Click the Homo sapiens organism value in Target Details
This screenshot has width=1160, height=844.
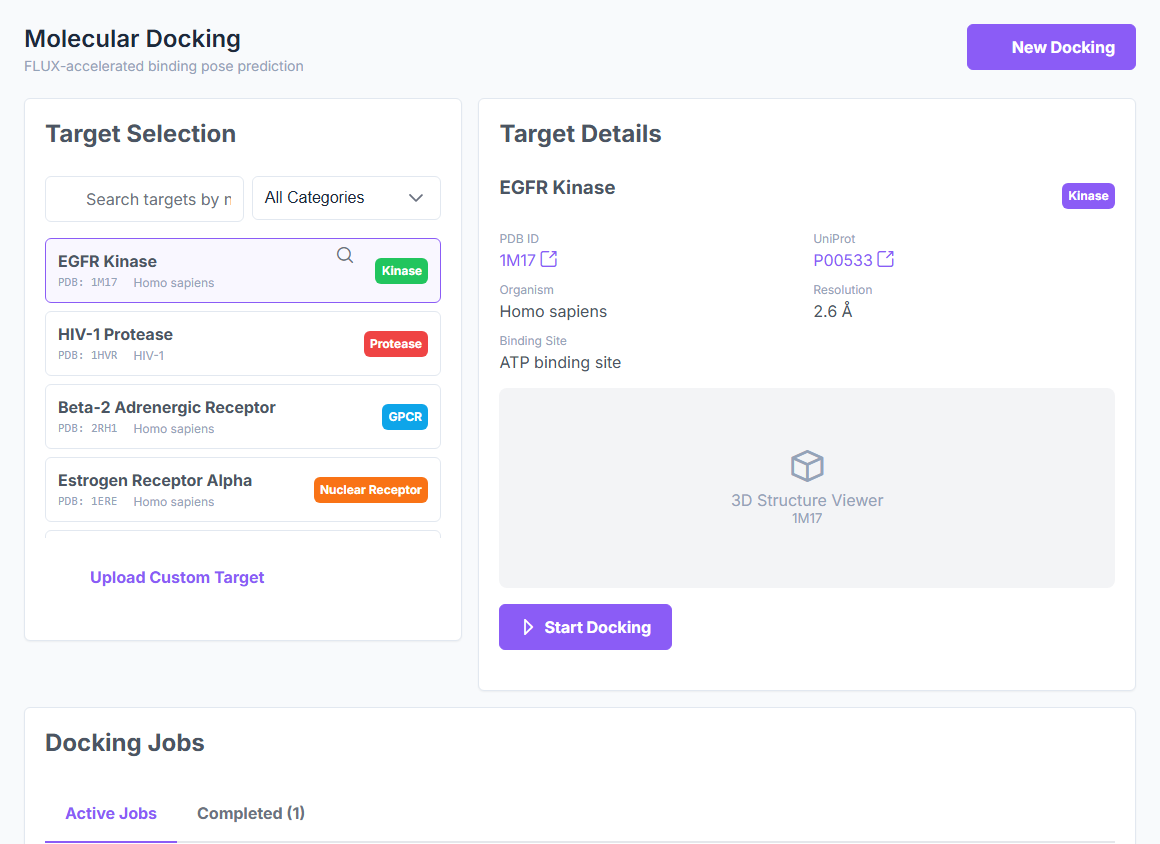click(x=553, y=311)
